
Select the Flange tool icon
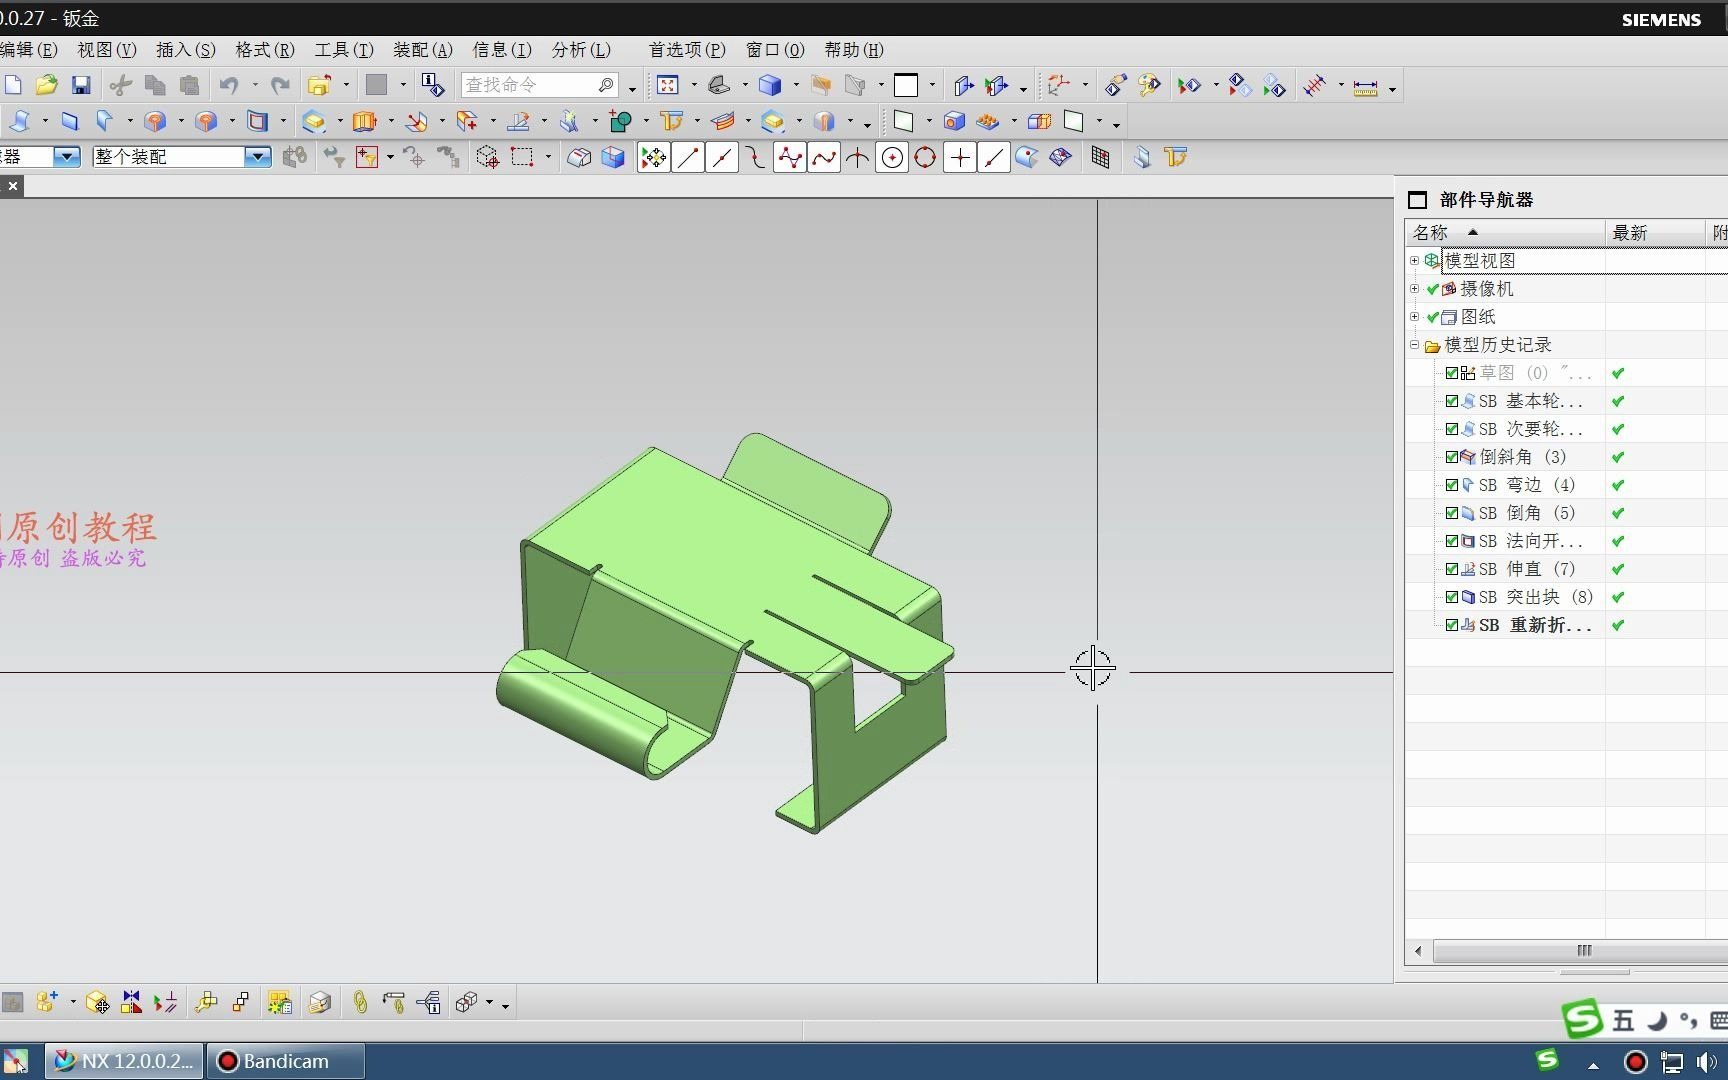tap(104, 121)
